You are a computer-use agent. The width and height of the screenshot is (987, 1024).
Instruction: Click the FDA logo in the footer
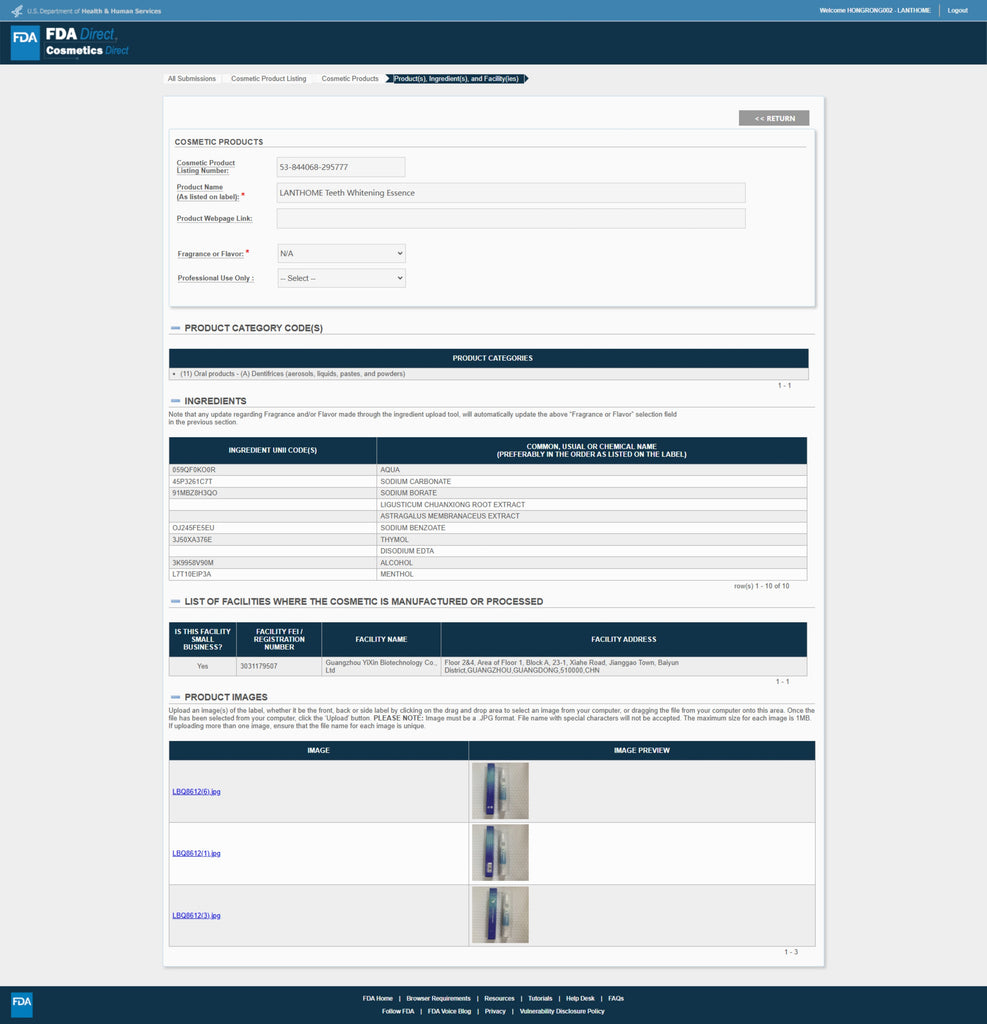tap(21, 1004)
